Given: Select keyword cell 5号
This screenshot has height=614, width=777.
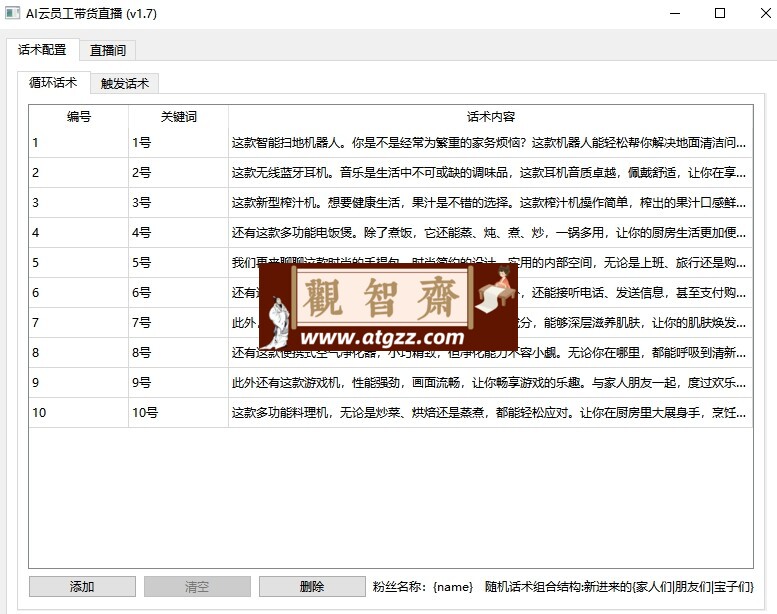Looking at the screenshot, I should (178, 263).
